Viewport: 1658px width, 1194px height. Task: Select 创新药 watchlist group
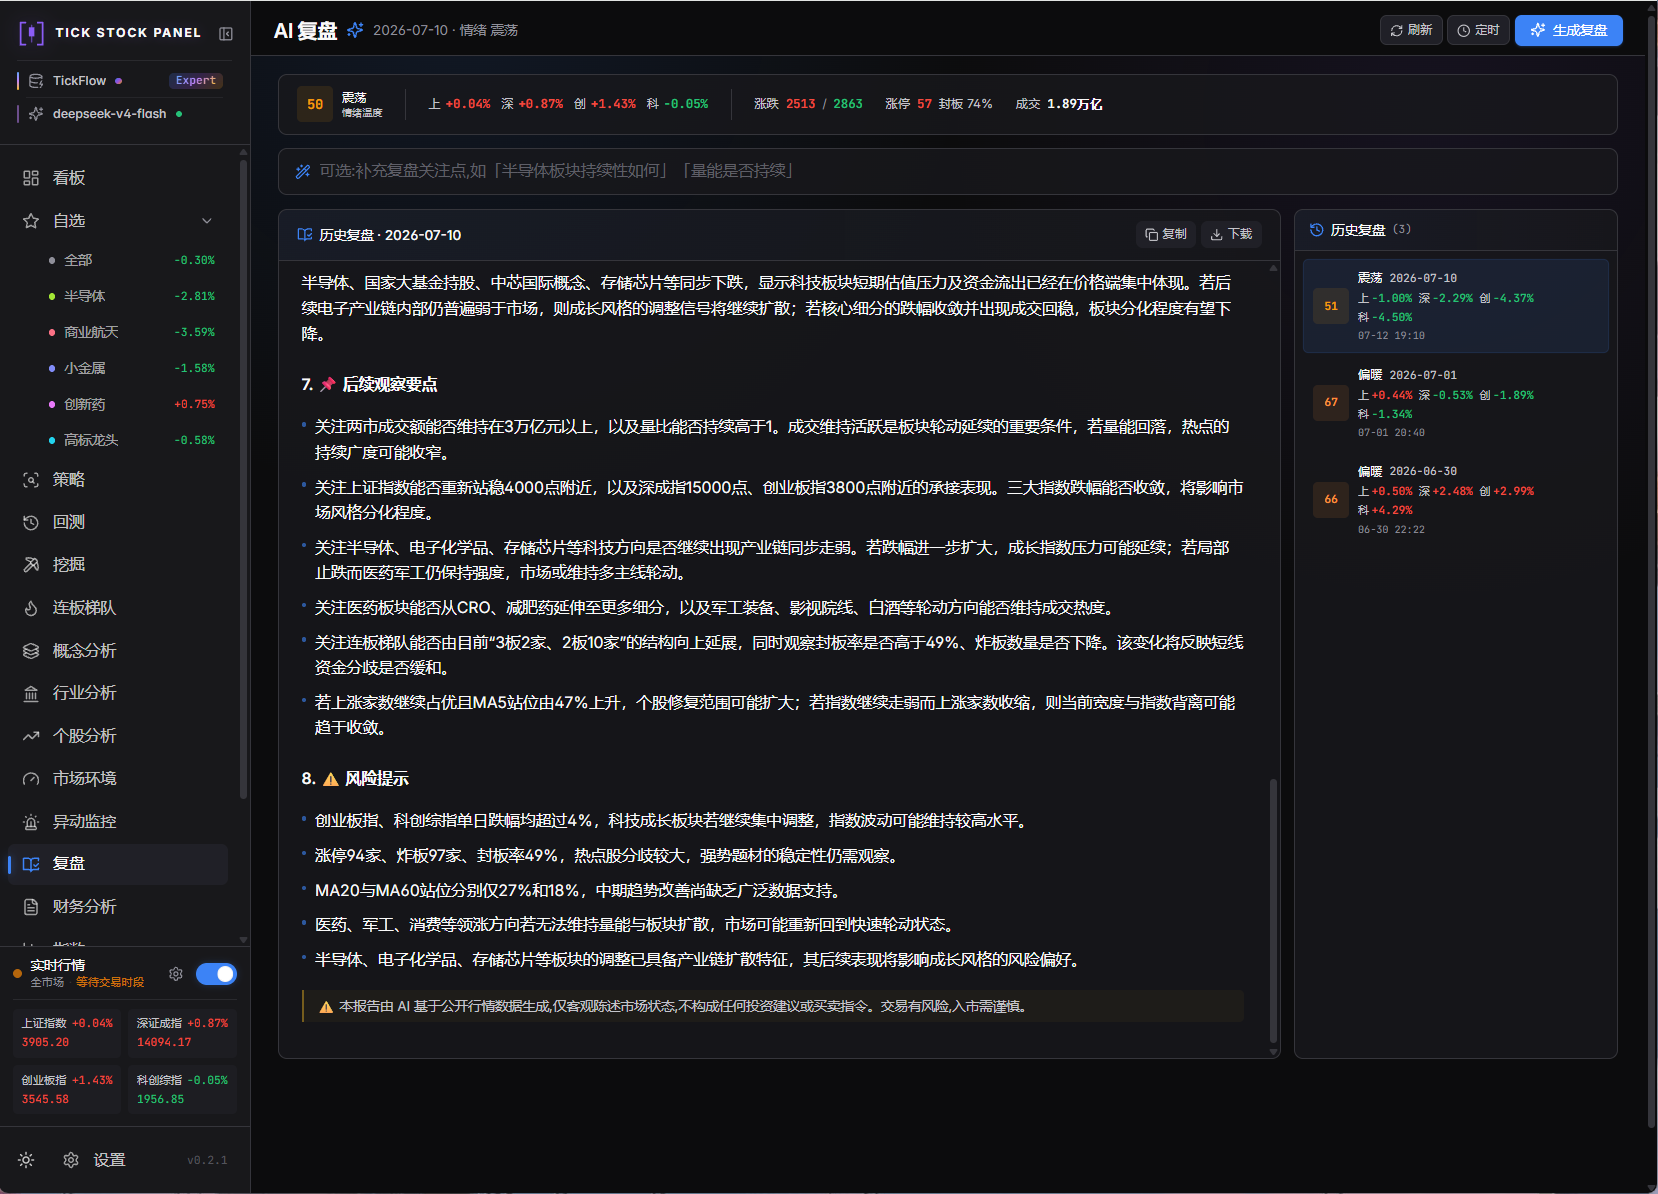[132, 404]
